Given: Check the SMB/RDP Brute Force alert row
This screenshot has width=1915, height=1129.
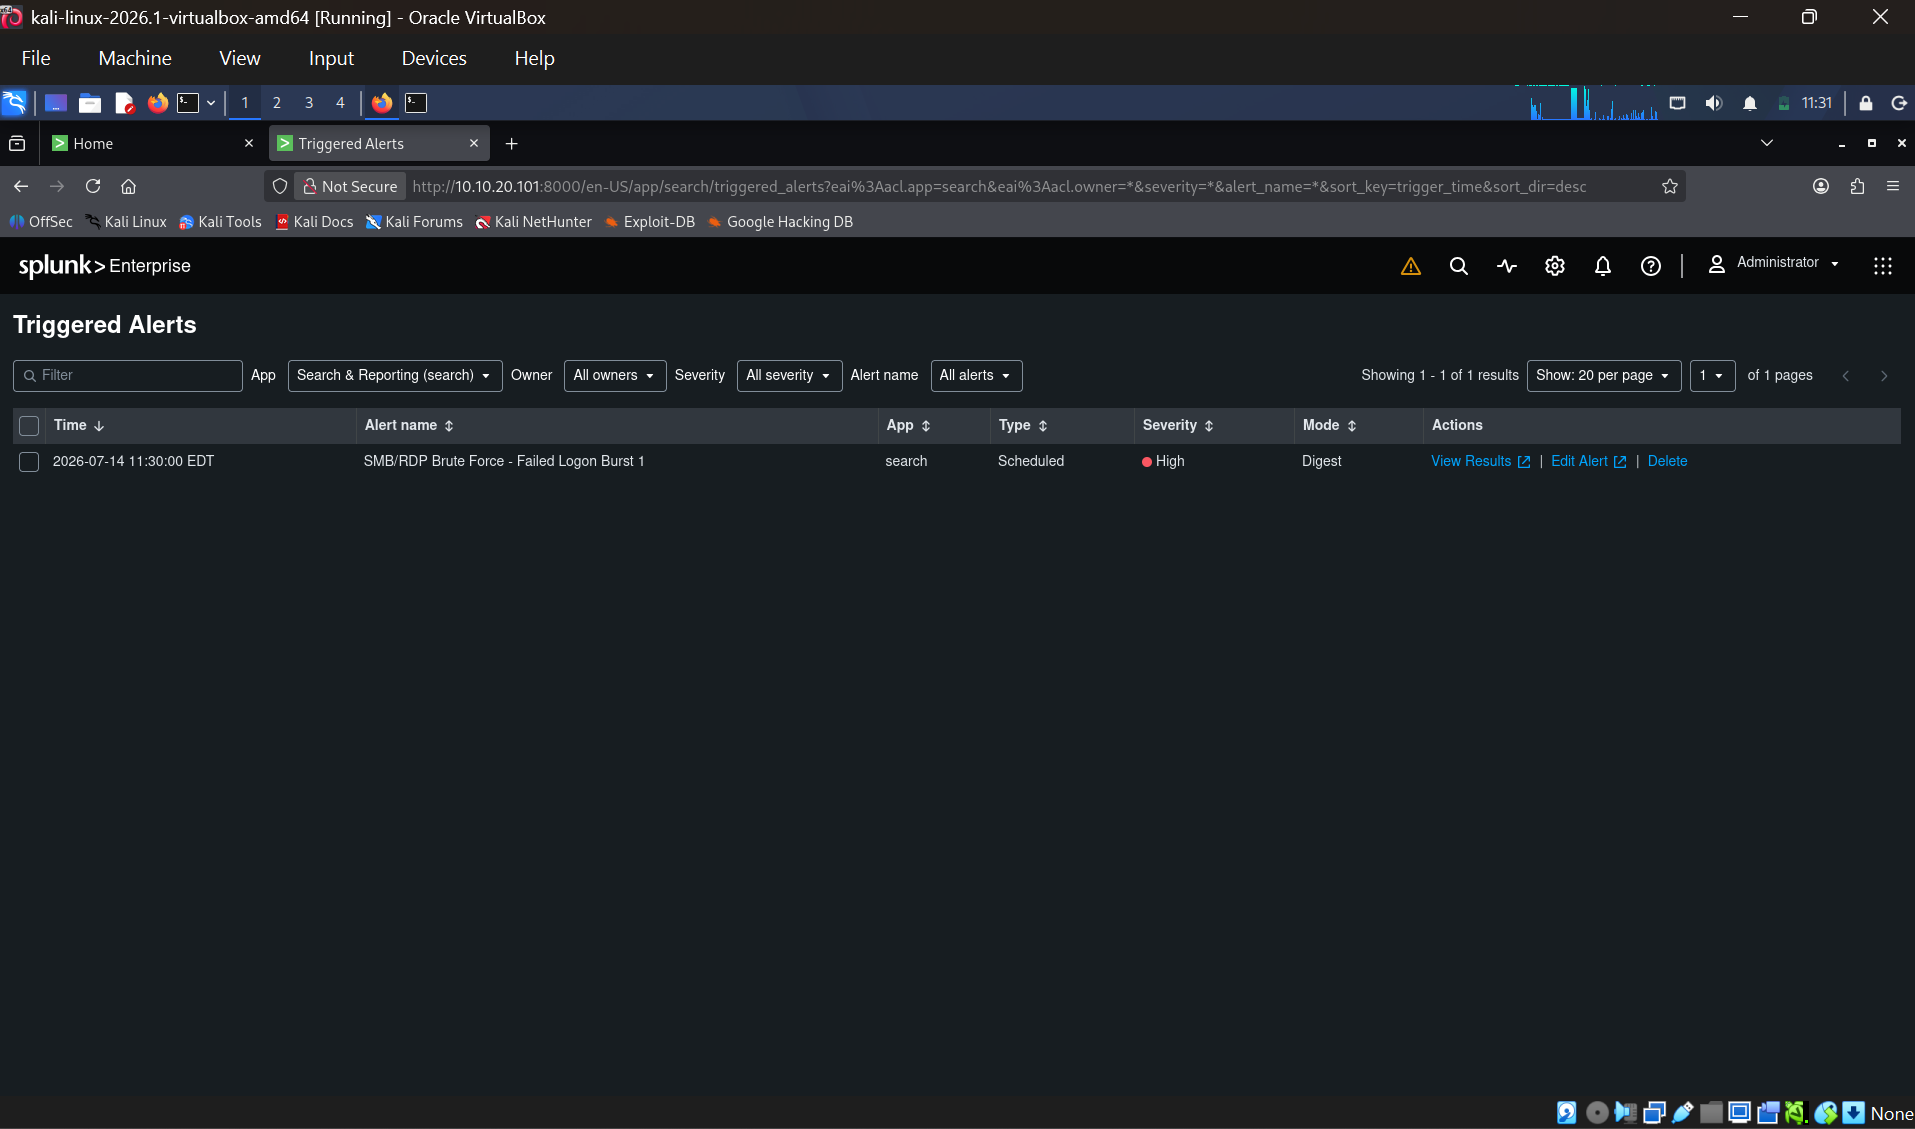Looking at the screenshot, I should coord(29,462).
